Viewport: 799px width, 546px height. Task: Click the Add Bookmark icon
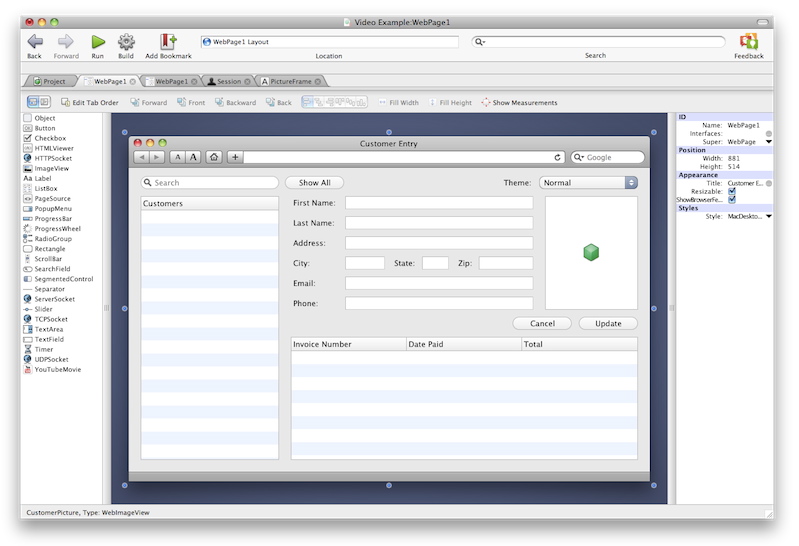168,42
